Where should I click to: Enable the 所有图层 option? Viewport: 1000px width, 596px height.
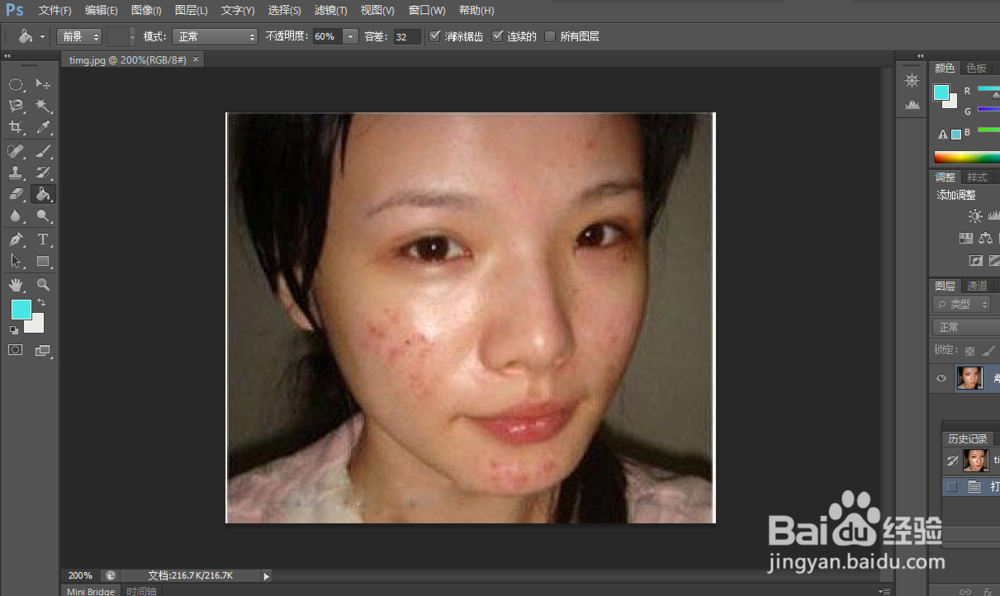point(550,36)
